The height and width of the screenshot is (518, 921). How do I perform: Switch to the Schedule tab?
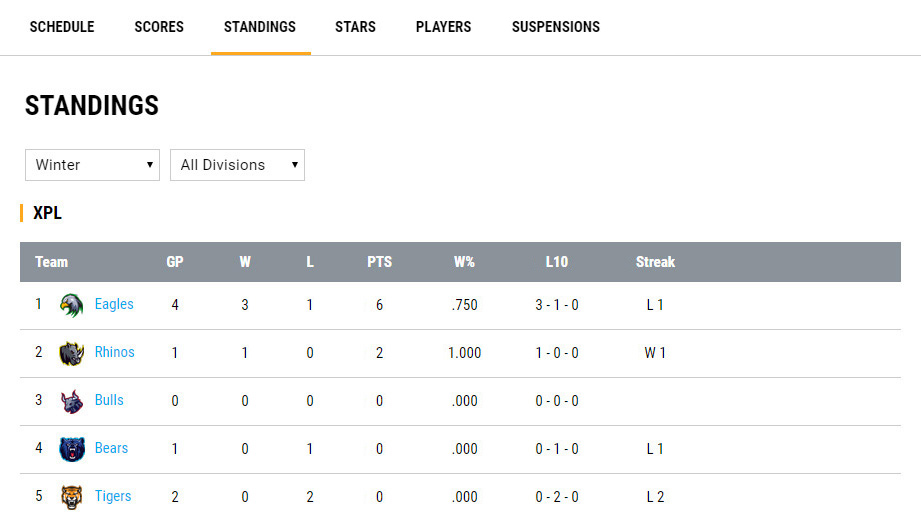[x=62, y=27]
